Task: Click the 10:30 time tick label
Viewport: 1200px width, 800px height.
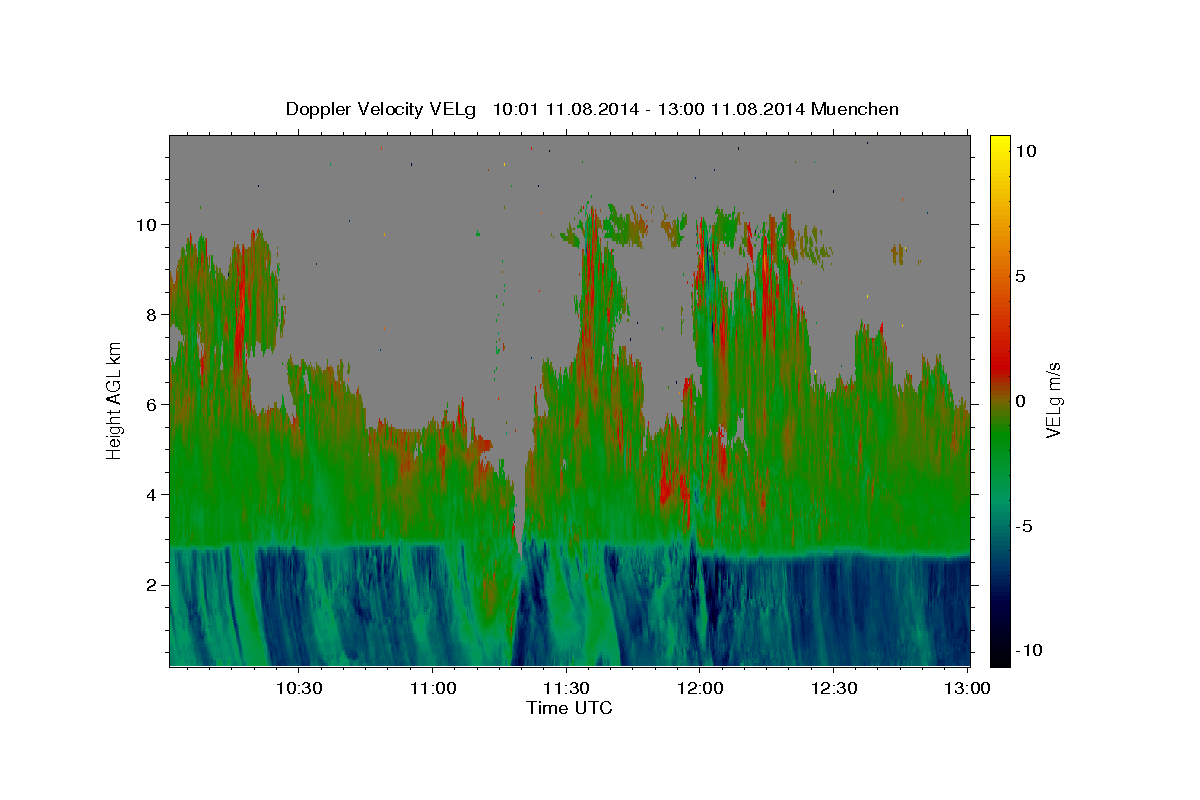Action: (x=299, y=688)
